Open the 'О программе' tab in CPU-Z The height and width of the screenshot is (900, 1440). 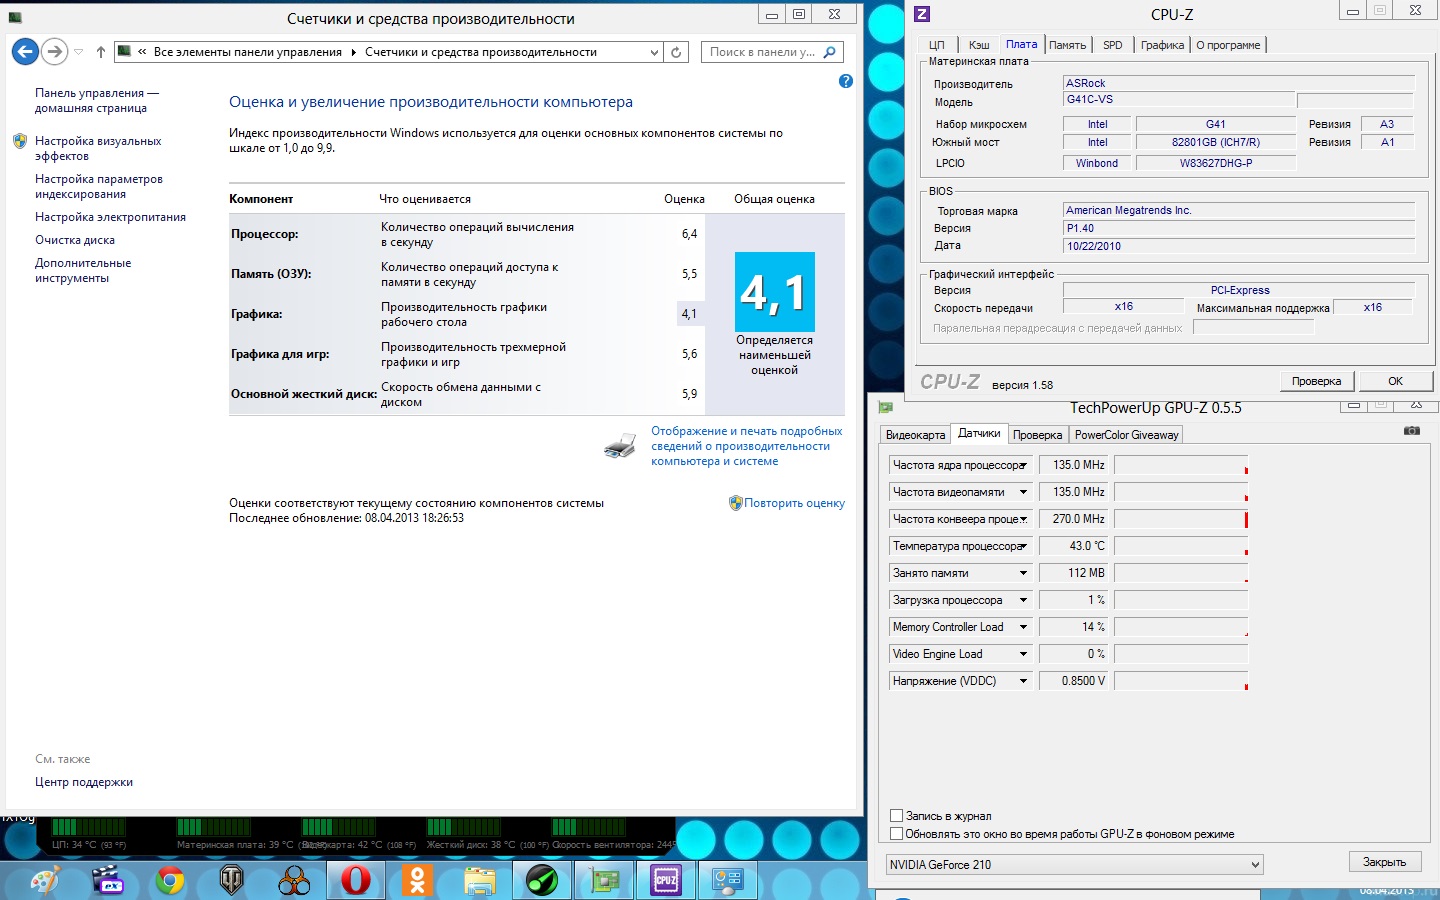point(1228,45)
